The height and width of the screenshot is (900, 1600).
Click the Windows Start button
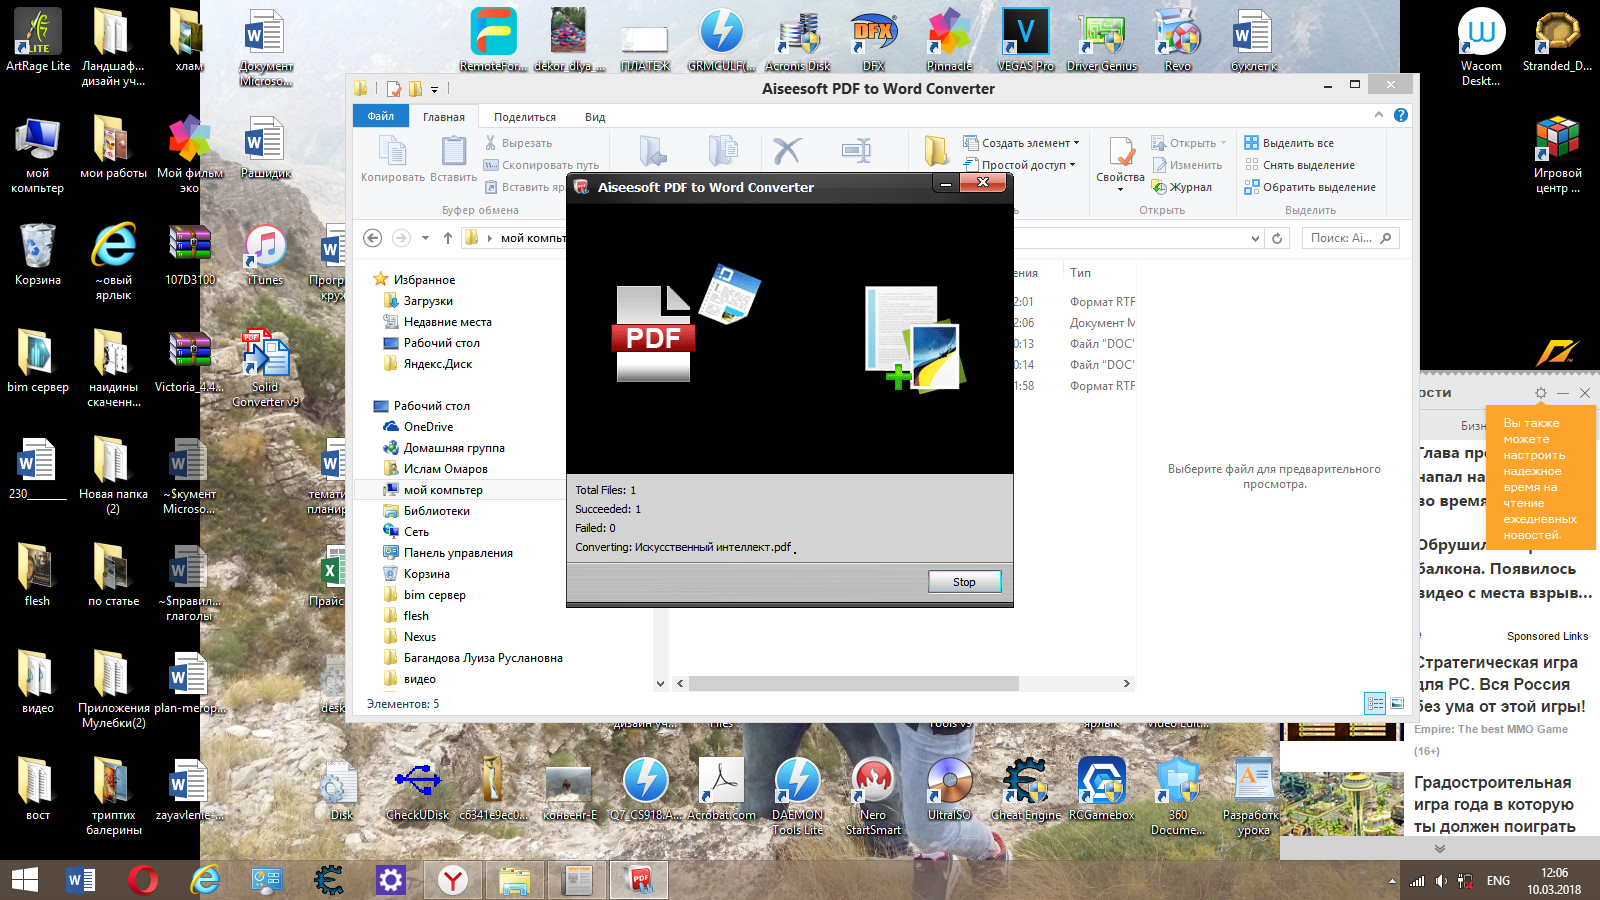pos(25,880)
